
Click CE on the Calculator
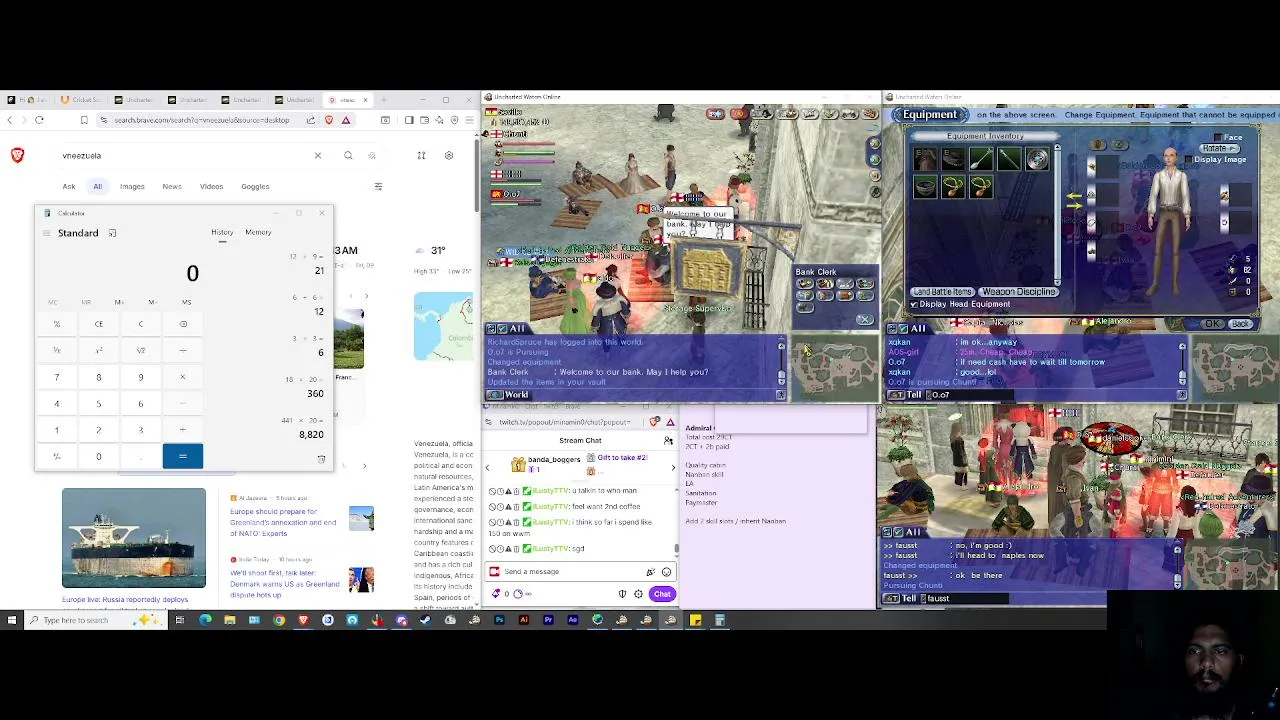coord(99,324)
